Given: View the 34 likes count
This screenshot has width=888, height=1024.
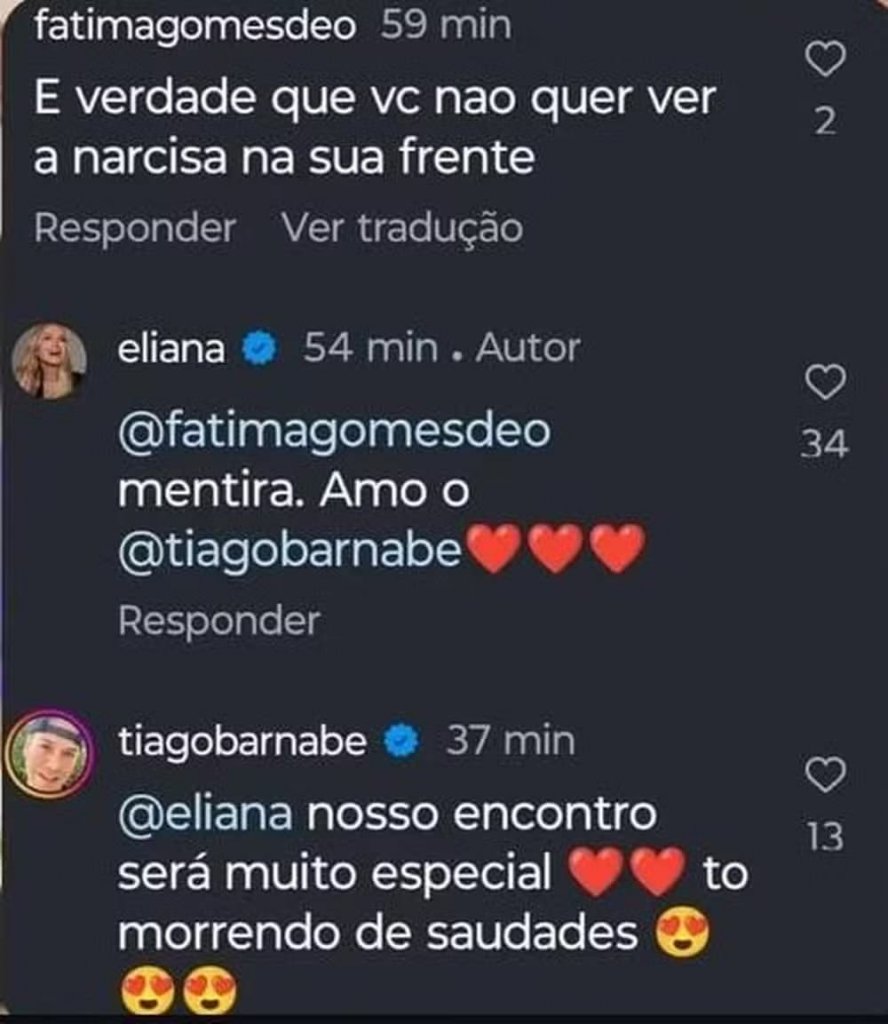Looking at the screenshot, I should pos(825,444).
